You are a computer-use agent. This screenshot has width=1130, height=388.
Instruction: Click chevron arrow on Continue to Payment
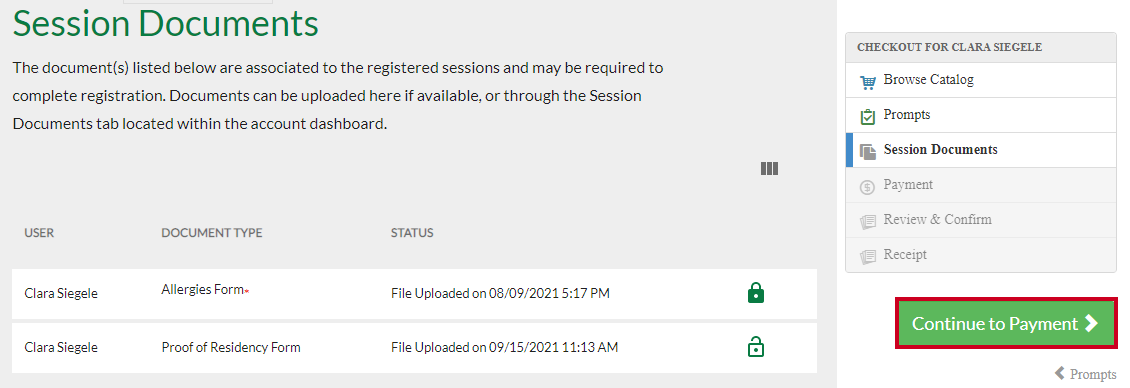click(1091, 323)
